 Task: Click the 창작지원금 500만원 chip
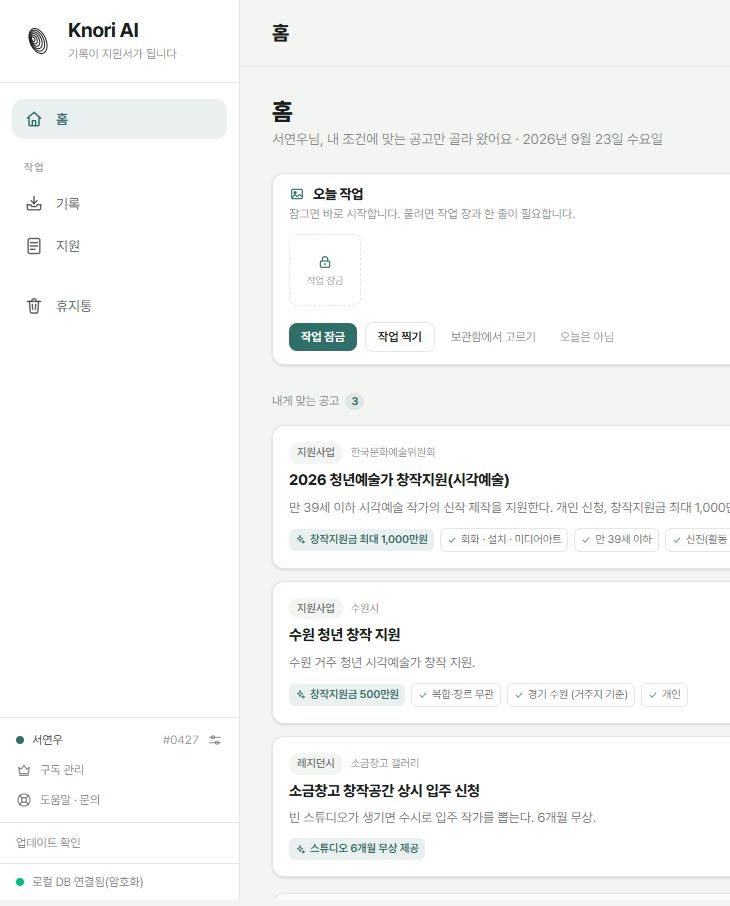tap(347, 695)
